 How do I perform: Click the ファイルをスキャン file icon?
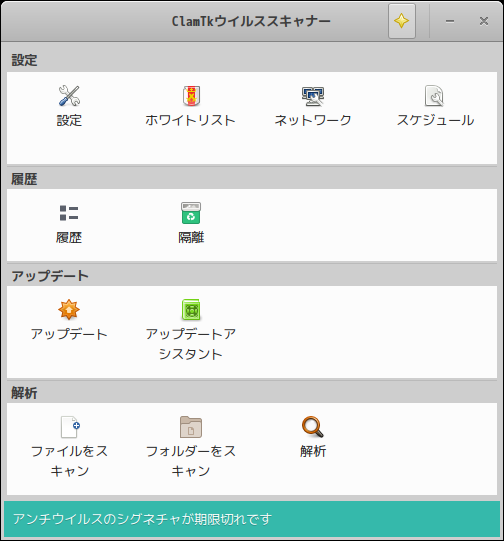click(70, 427)
